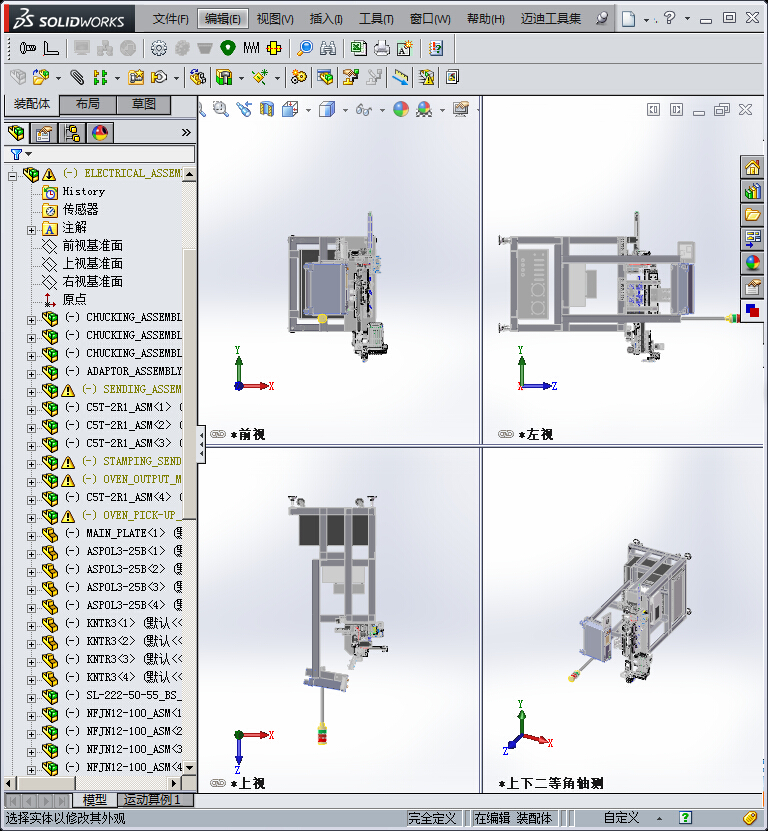Image resolution: width=768 pixels, height=831 pixels.
Task: Click Previous View icon
Action: click(x=244, y=110)
